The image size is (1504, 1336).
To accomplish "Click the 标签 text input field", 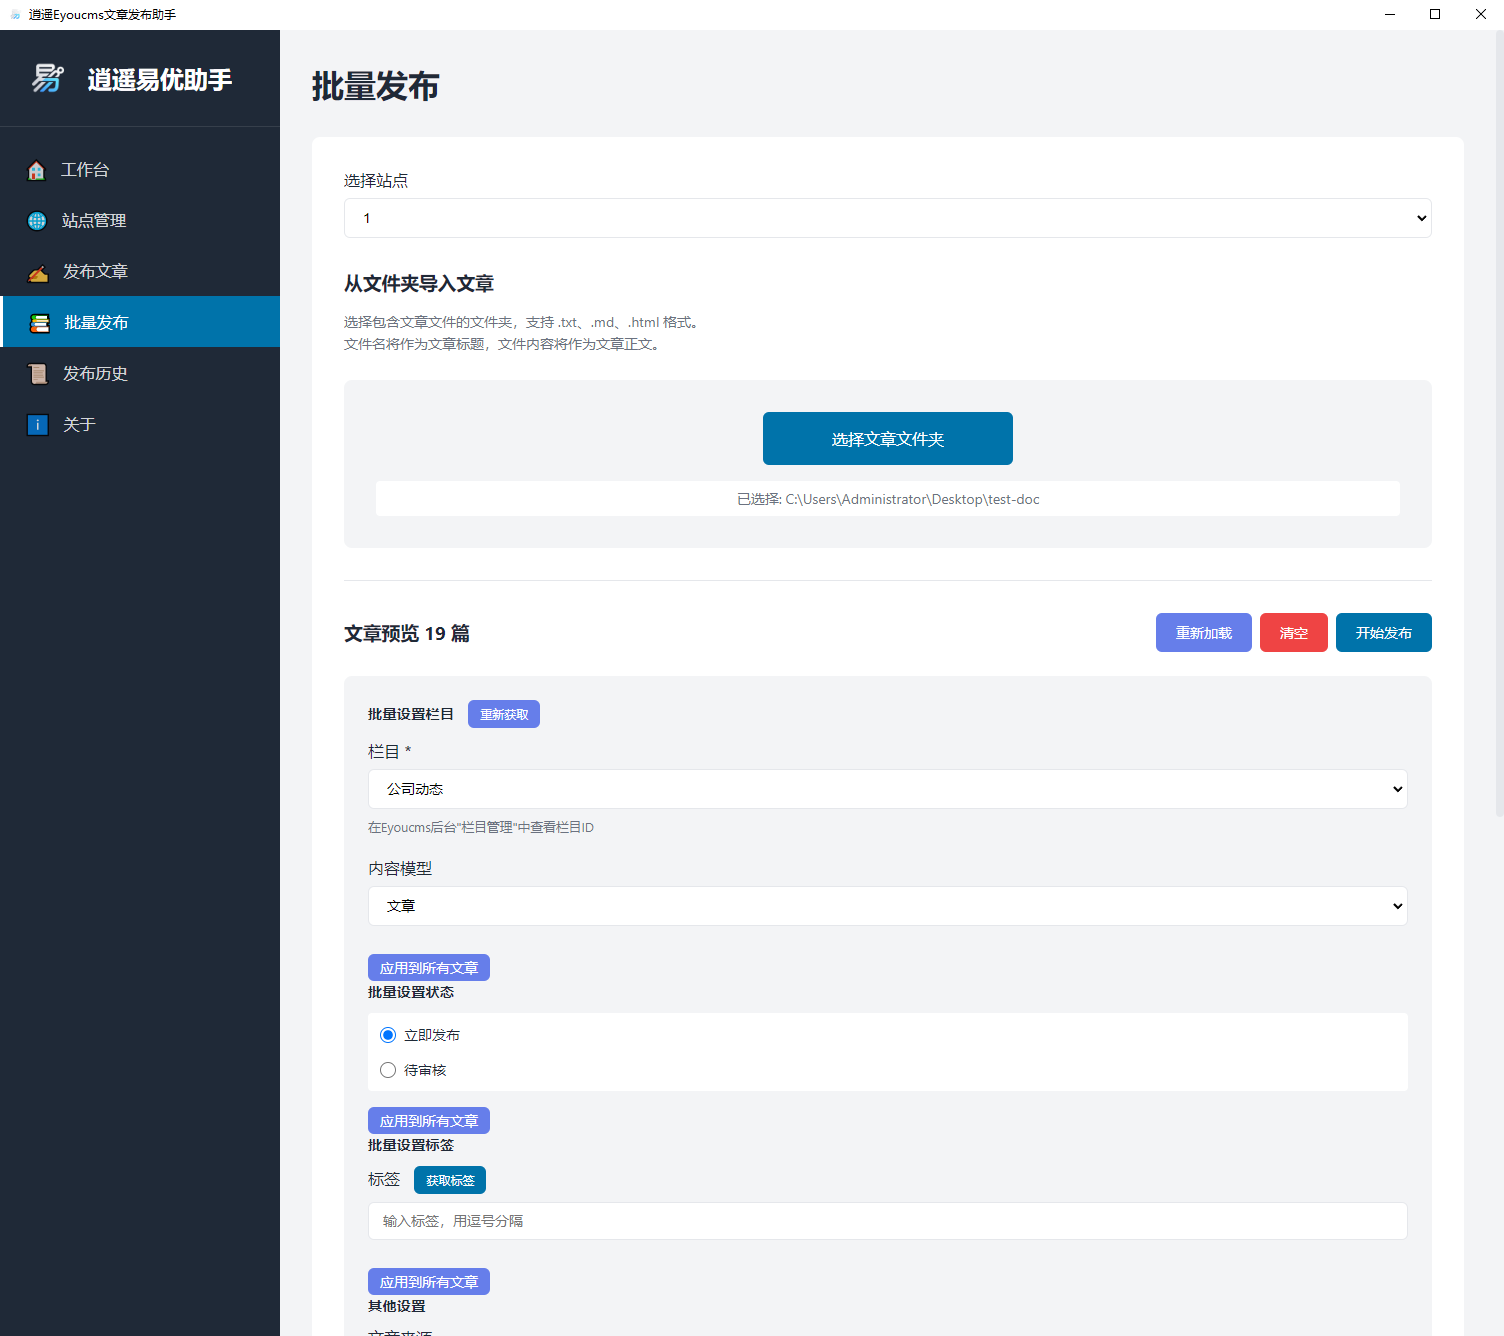I will (887, 1221).
